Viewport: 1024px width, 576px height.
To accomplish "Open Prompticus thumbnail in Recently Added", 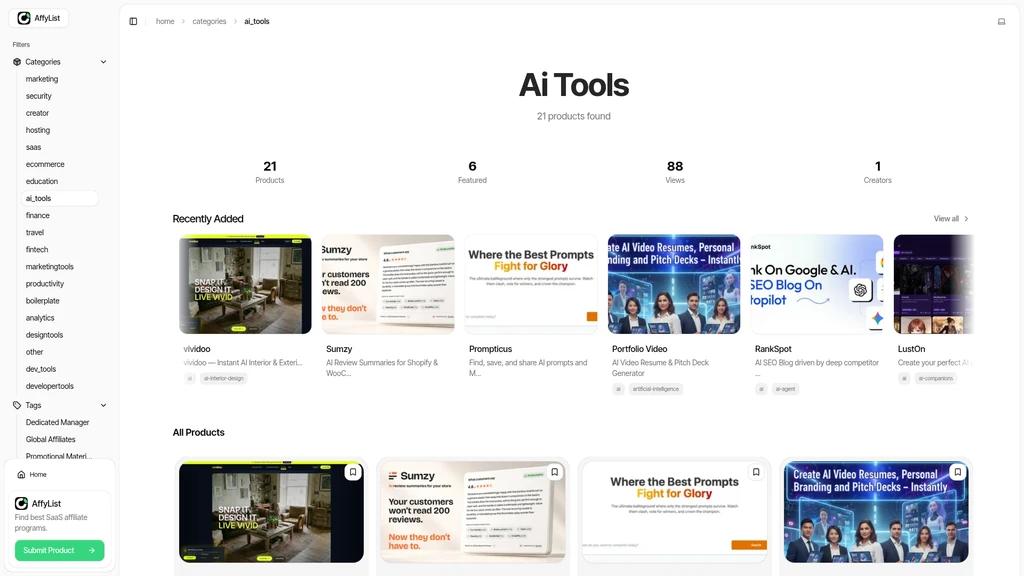I will pos(531,284).
